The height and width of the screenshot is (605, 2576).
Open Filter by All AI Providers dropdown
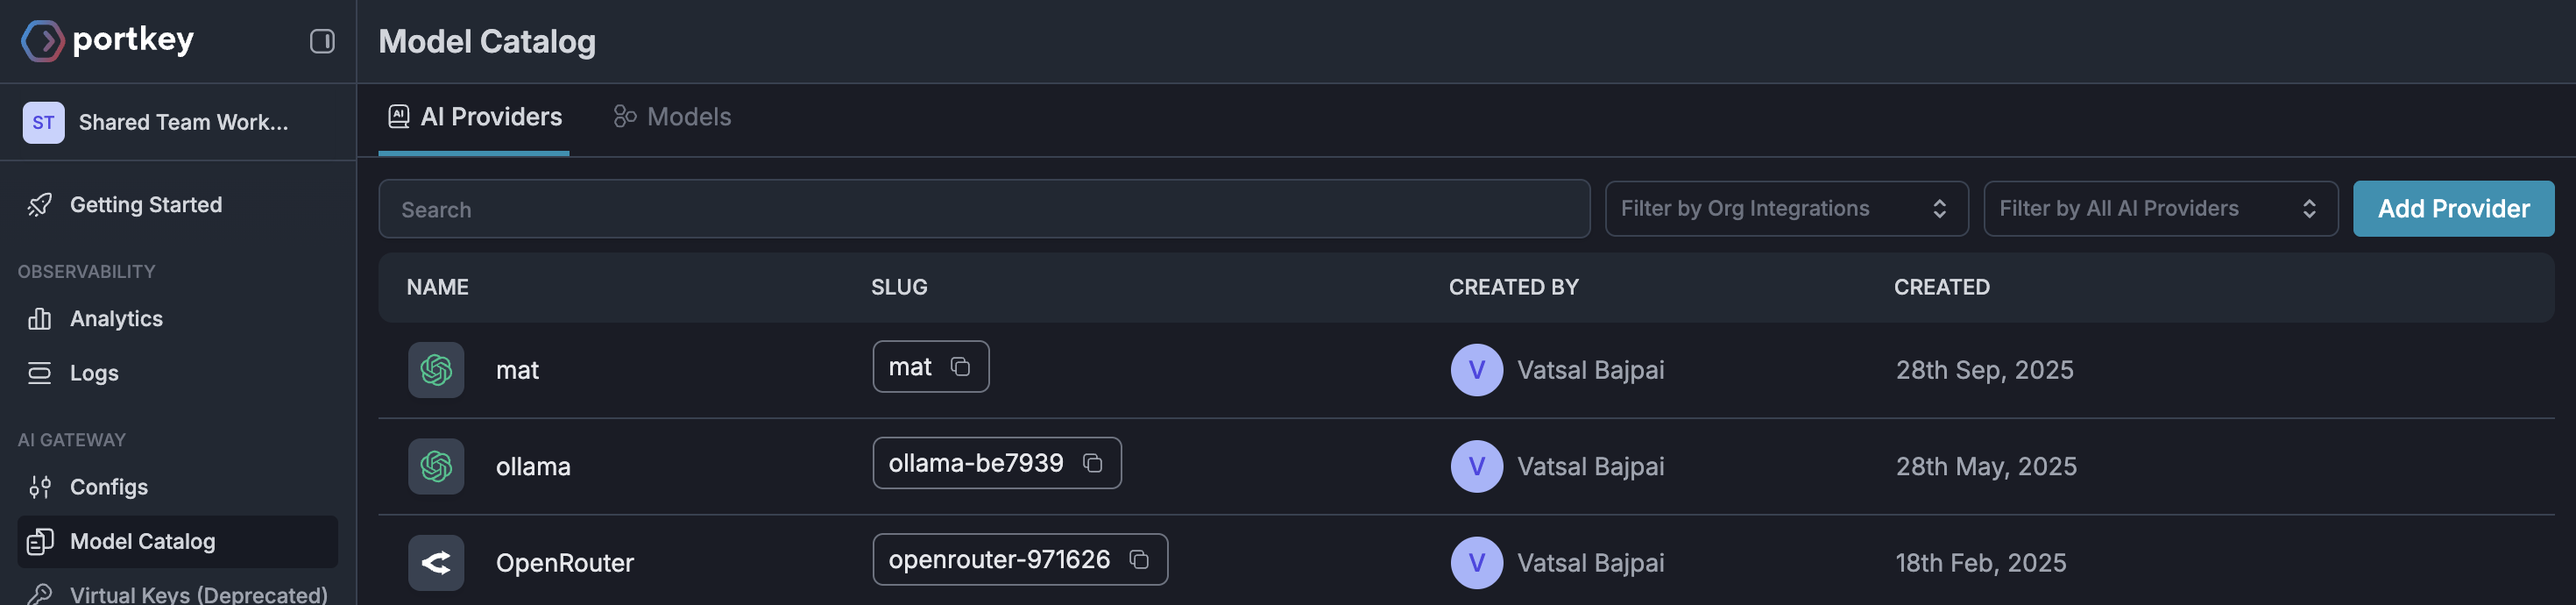click(2159, 209)
